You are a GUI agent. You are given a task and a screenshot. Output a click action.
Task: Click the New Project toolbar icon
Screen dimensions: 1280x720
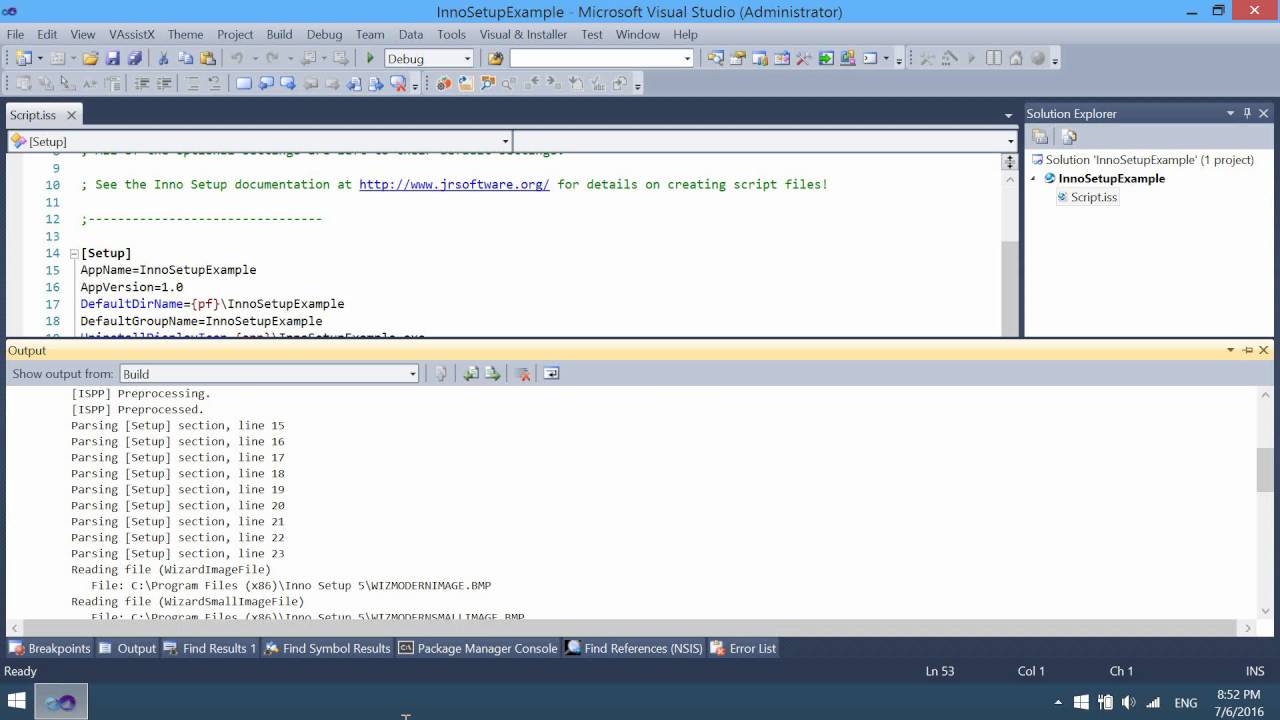pos(23,59)
